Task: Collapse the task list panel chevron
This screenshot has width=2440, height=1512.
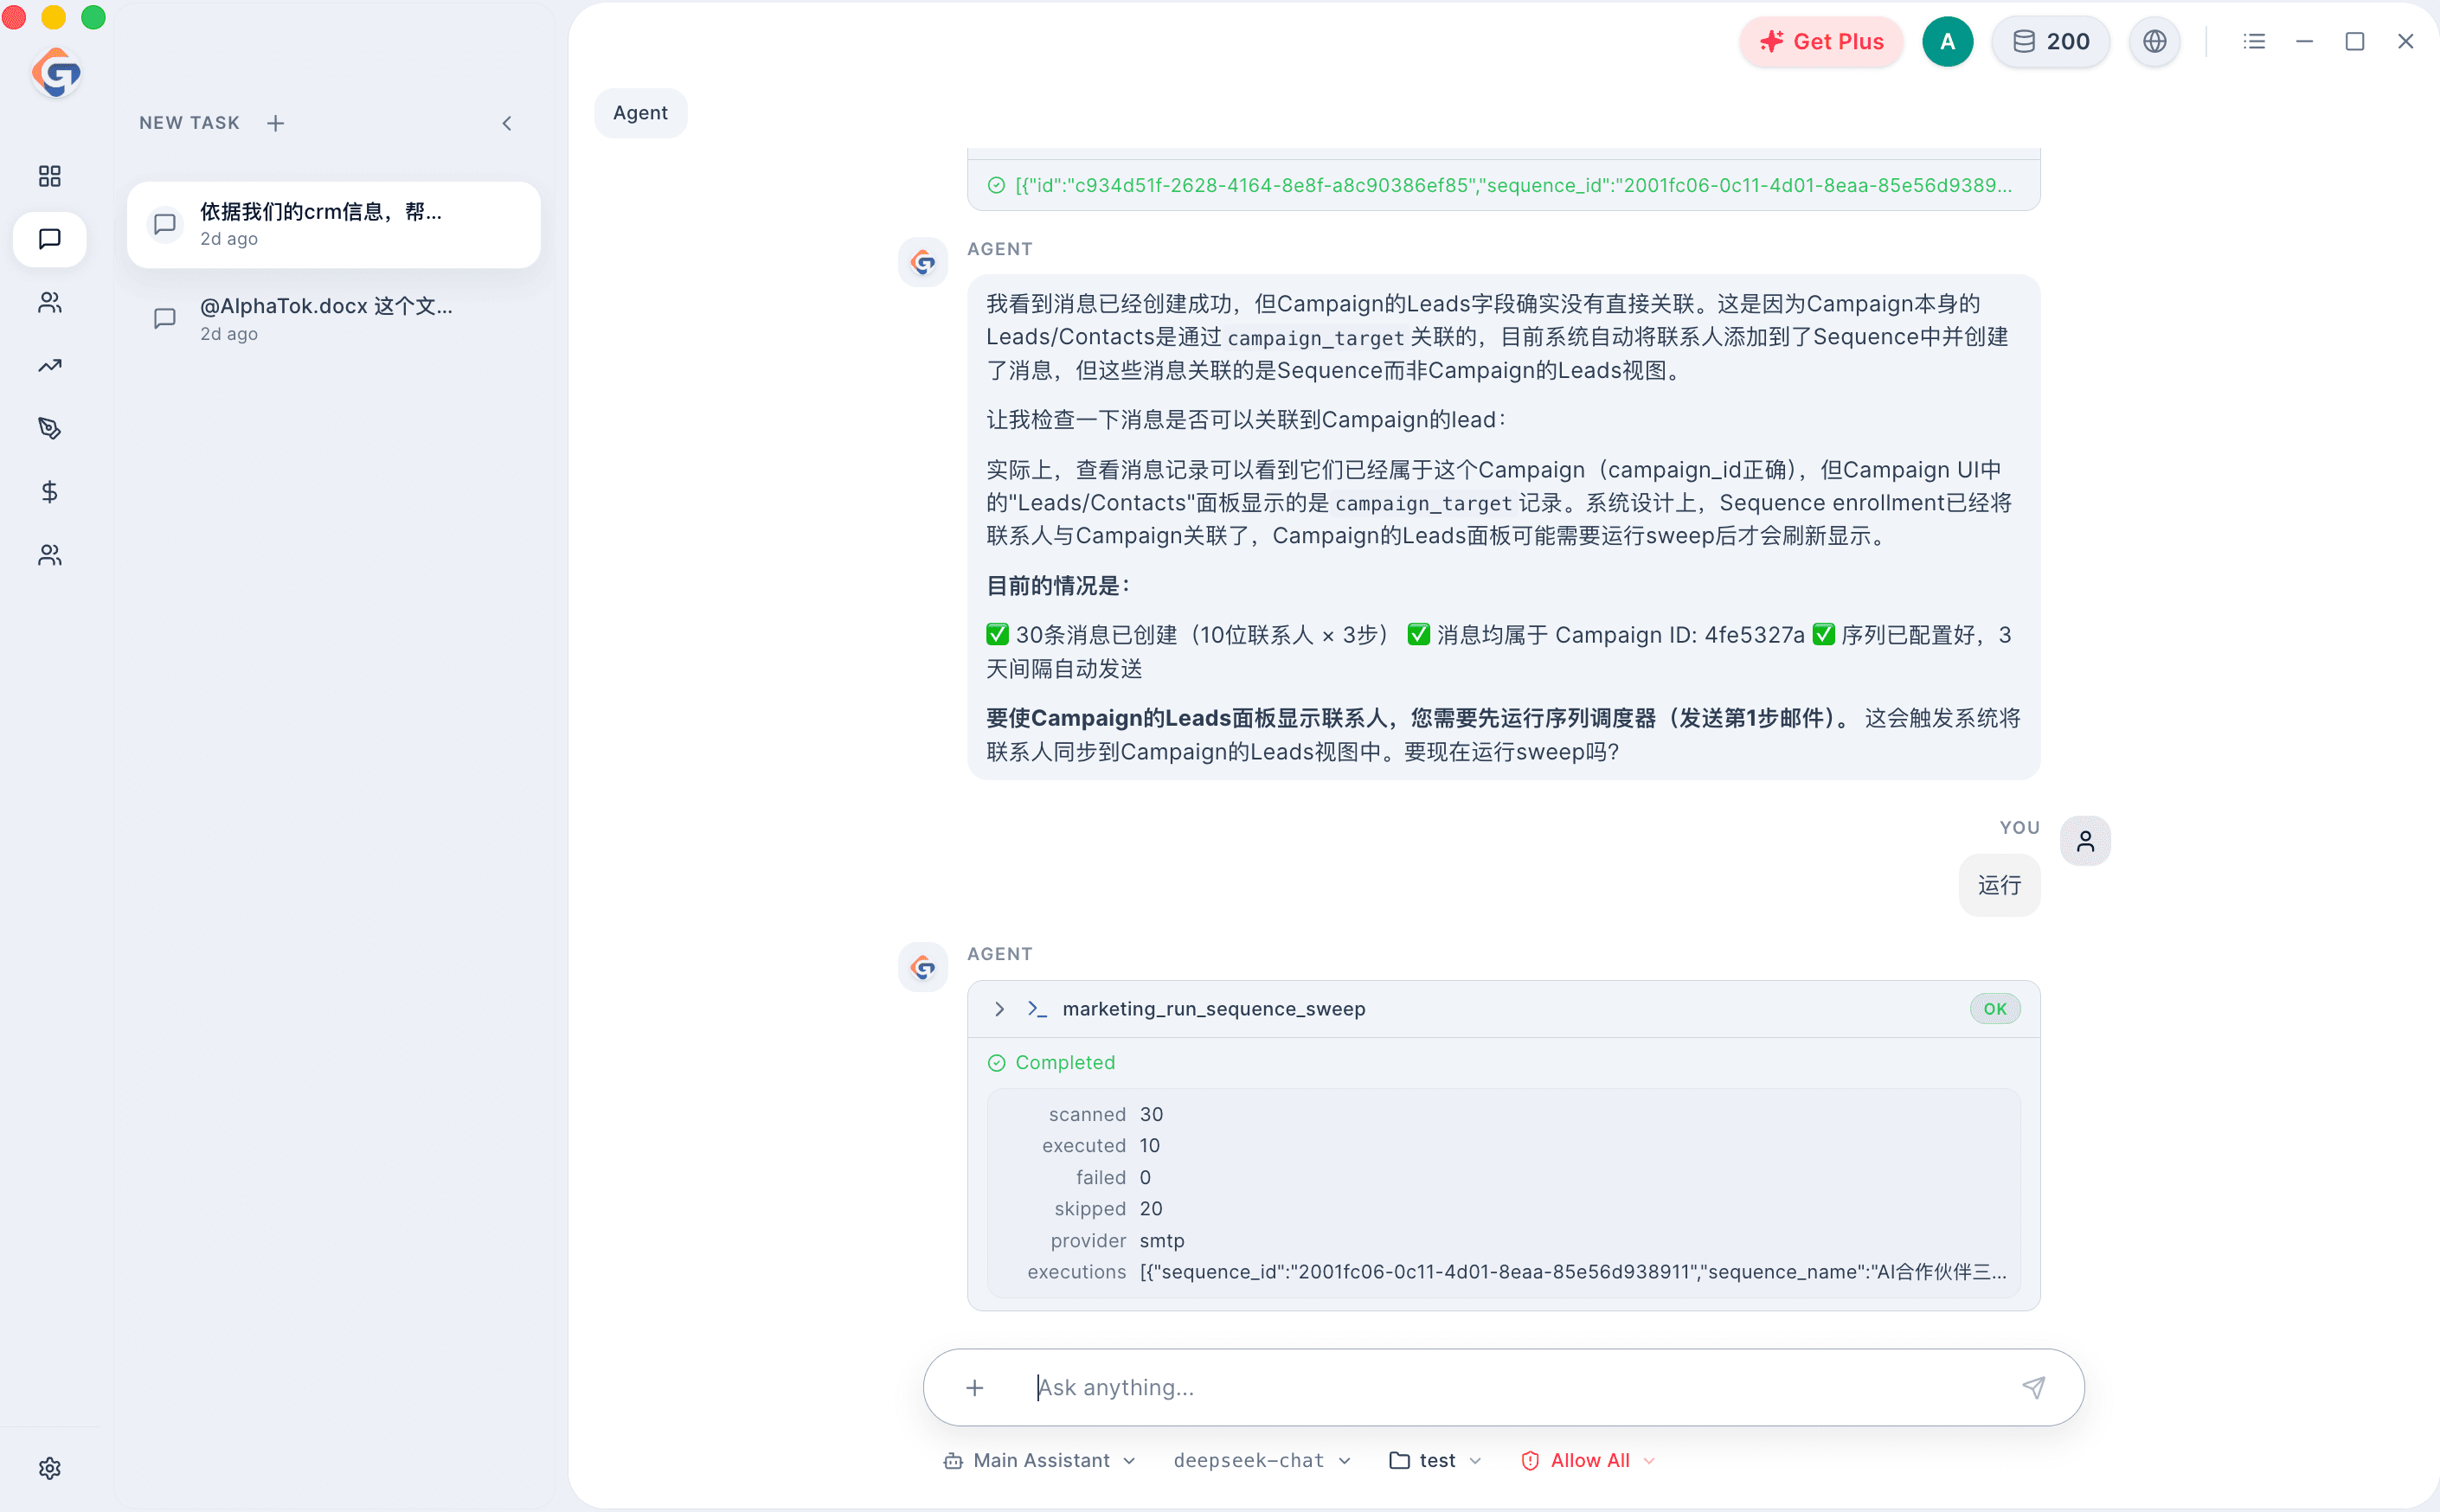Action: (507, 123)
